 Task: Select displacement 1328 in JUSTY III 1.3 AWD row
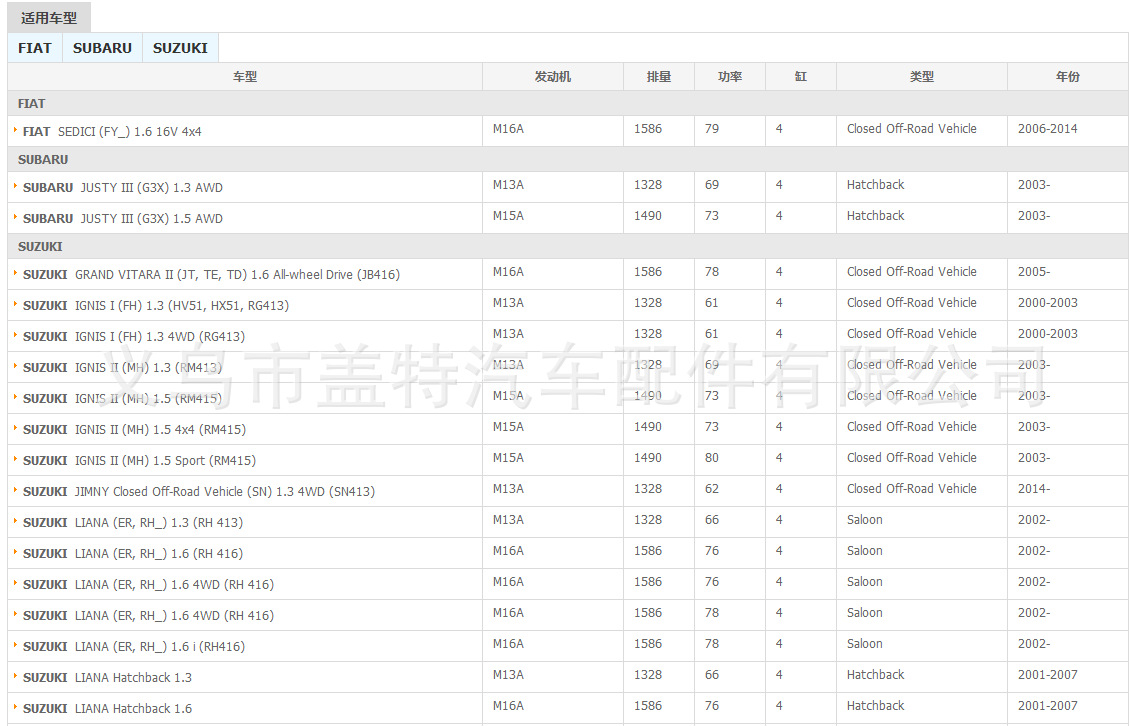[x=647, y=185]
